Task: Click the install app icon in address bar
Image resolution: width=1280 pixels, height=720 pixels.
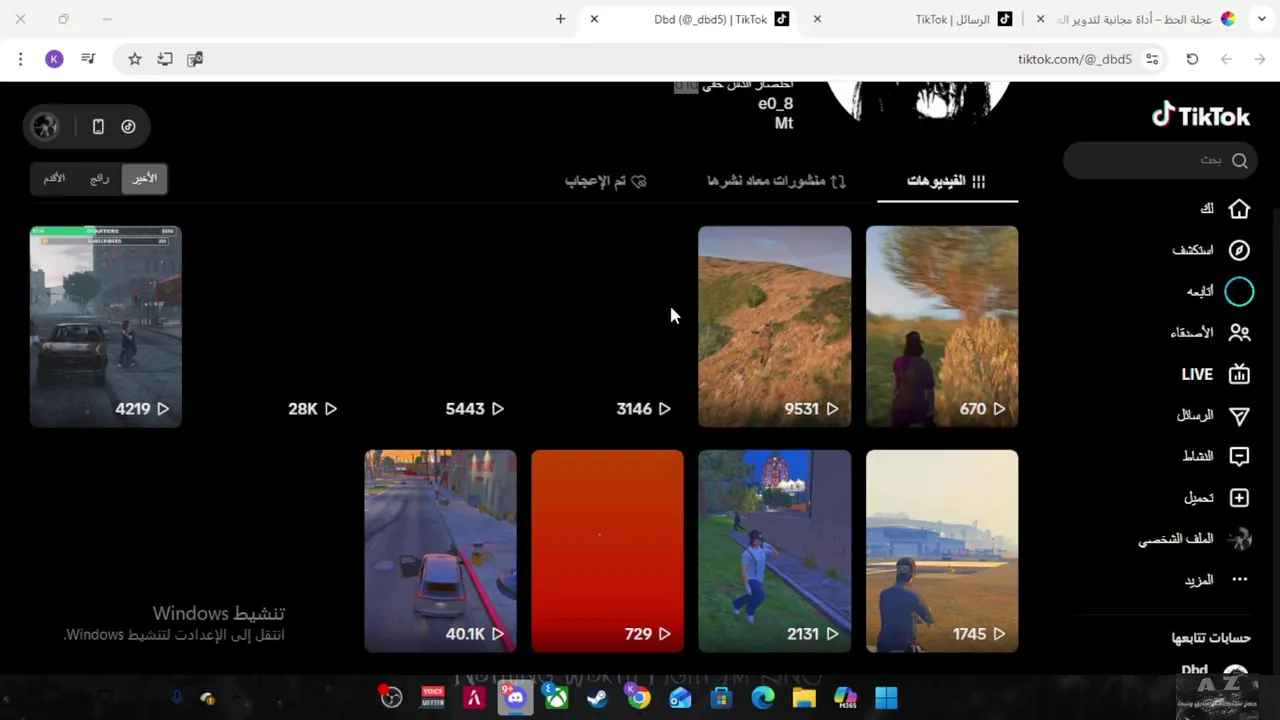Action: point(165,59)
